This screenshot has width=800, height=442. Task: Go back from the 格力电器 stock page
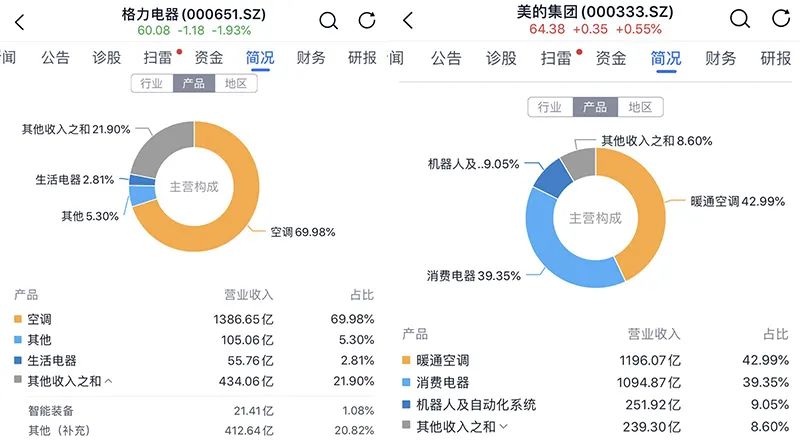(19, 22)
